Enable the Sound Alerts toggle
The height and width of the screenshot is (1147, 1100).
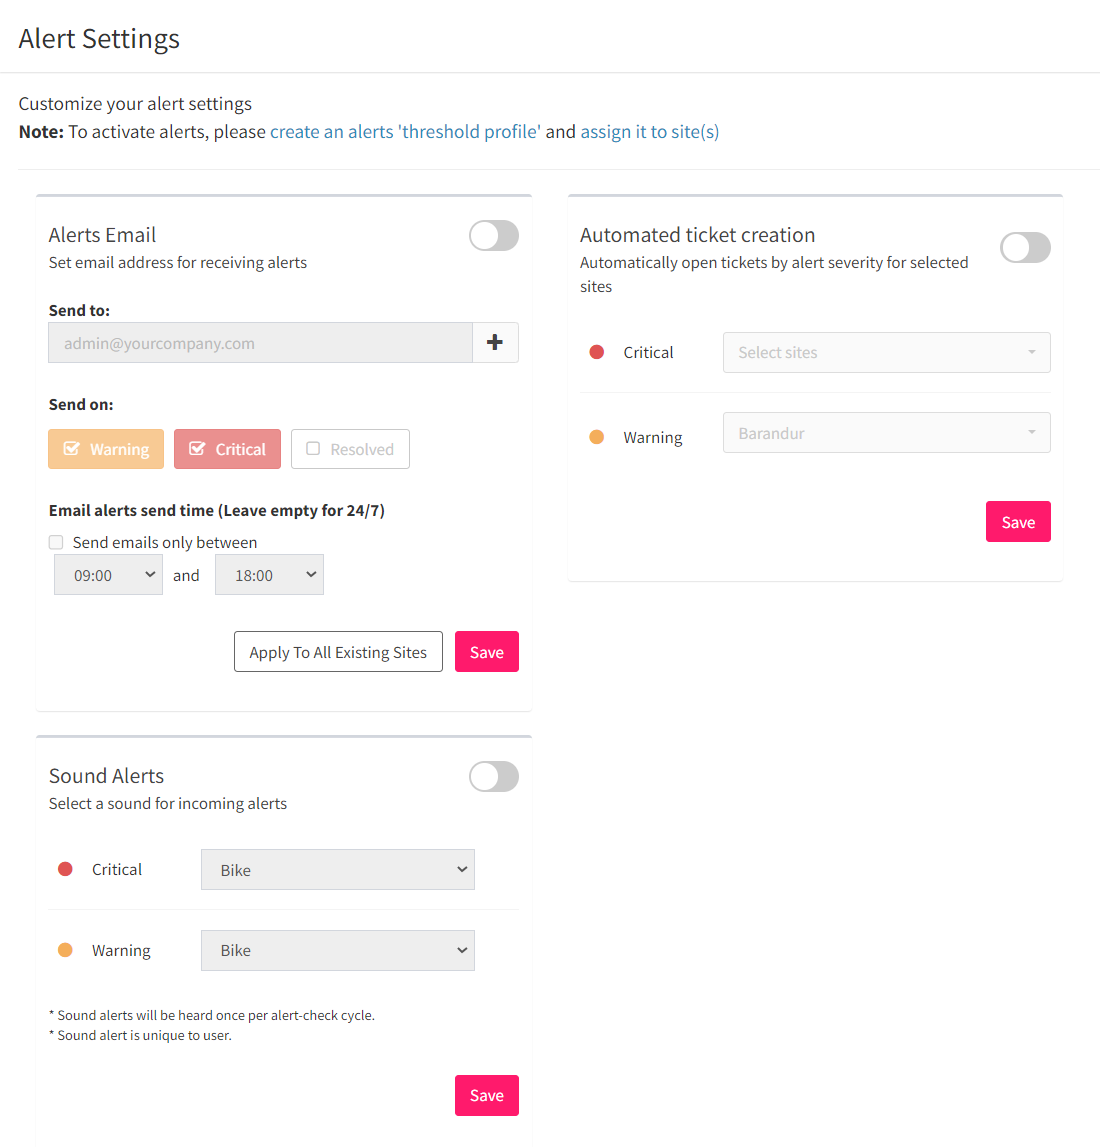[494, 777]
